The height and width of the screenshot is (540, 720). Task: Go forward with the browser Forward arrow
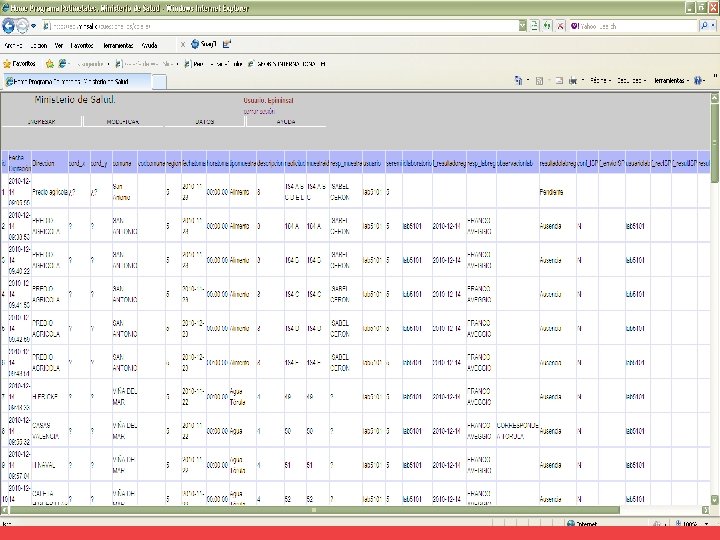point(22,26)
